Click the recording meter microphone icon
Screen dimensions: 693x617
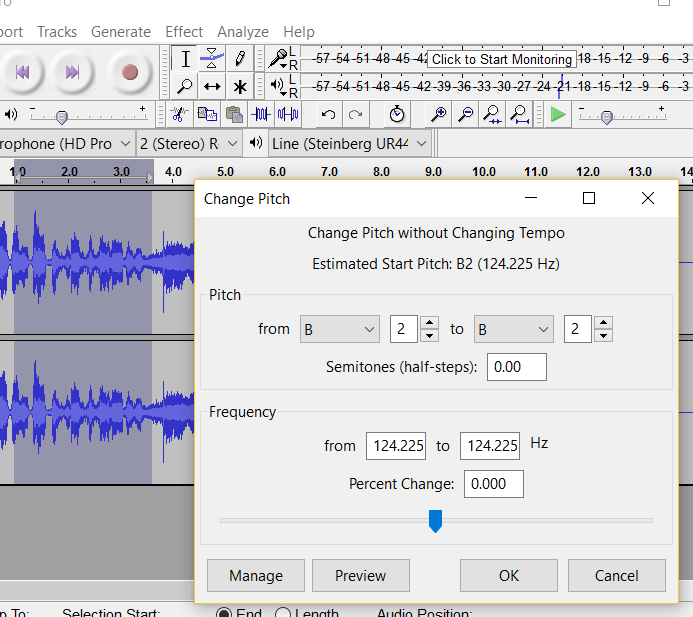pos(278,59)
